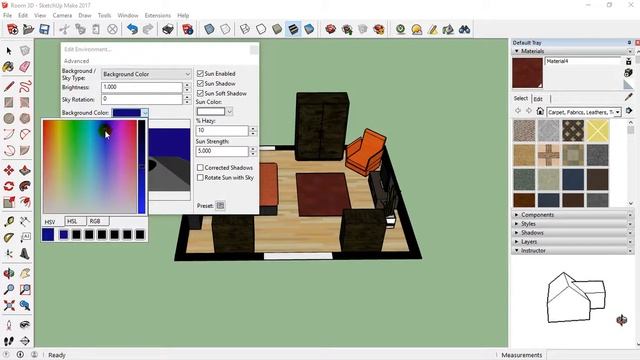Switch to the RGB color tab
Viewport: 640px width, 360px height.
[x=98, y=221]
